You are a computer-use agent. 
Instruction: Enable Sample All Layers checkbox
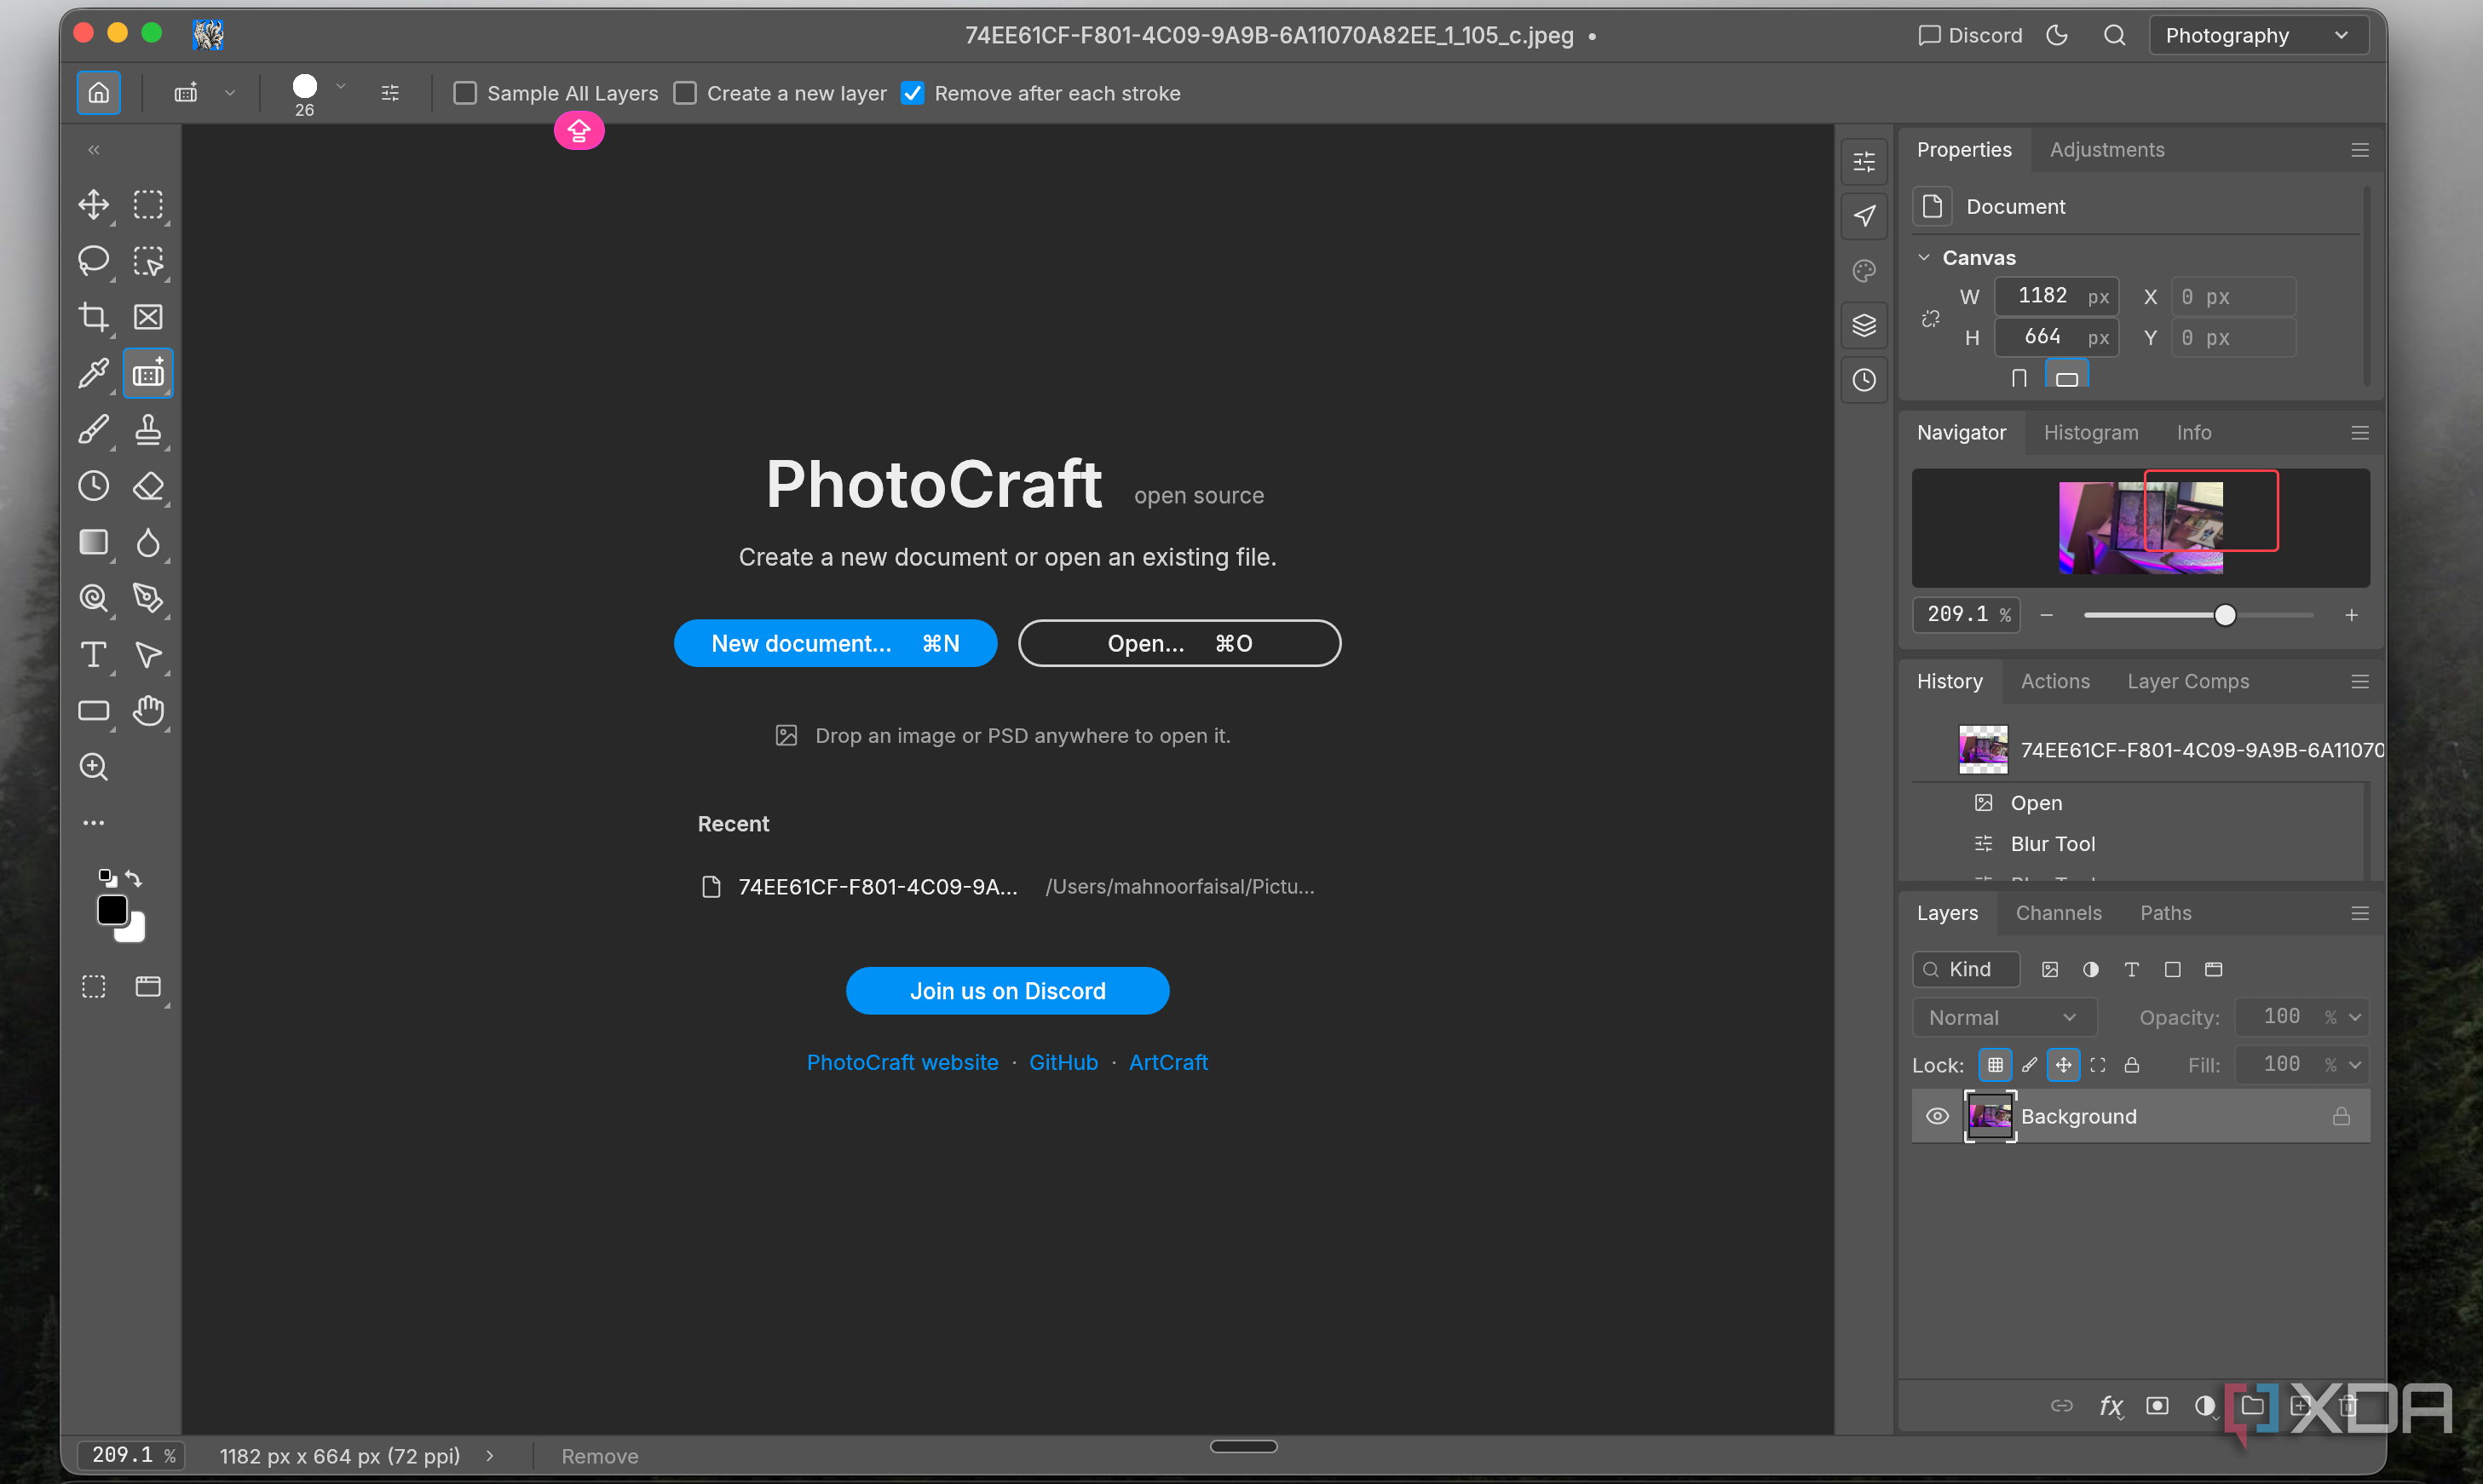tap(465, 93)
